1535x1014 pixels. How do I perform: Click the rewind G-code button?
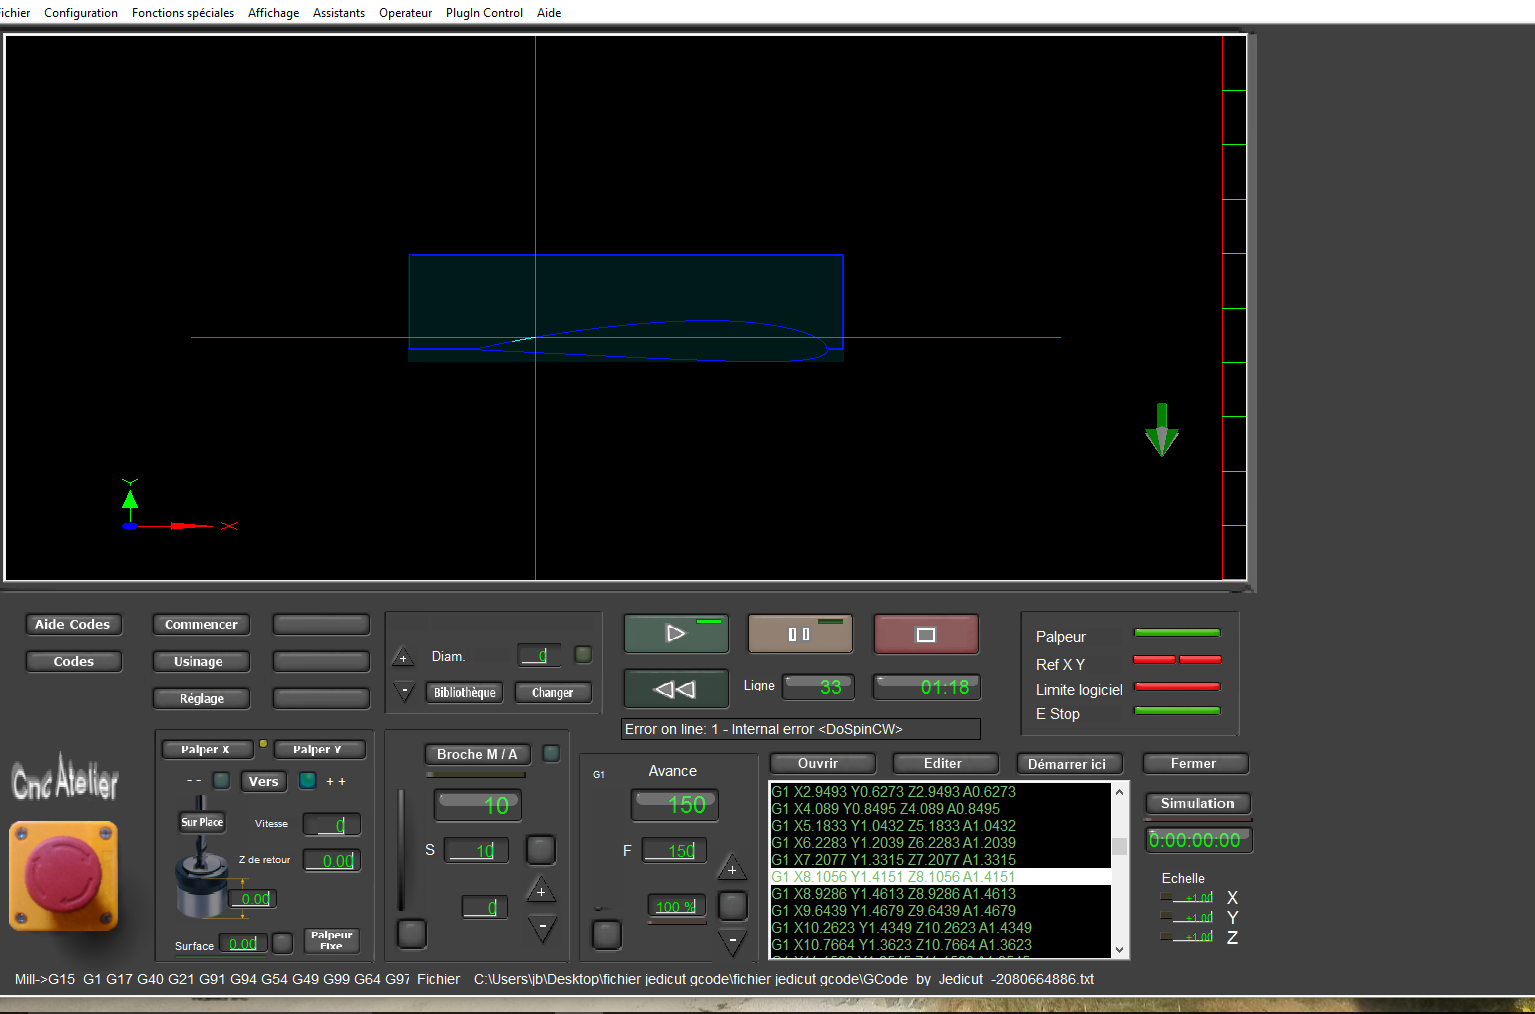(x=676, y=689)
